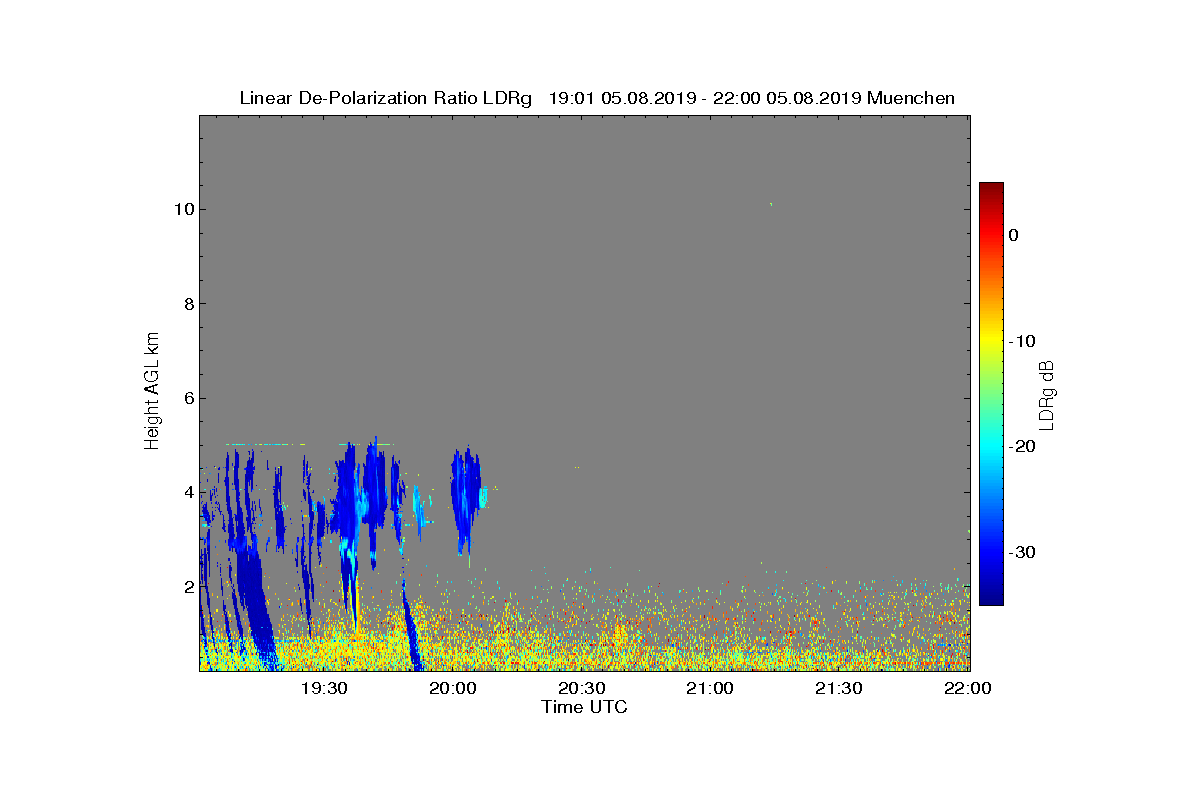Click the "LDRg dB" colorbar label

coord(1047,394)
